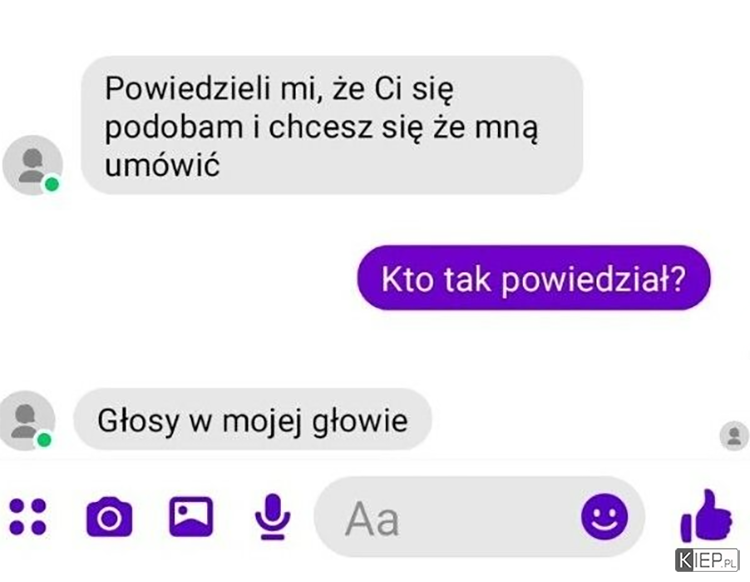Click the avatar next to 'Głosy w mojej głowie'
Image resolution: width=750 pixels, height=582 pixels.
26,421
